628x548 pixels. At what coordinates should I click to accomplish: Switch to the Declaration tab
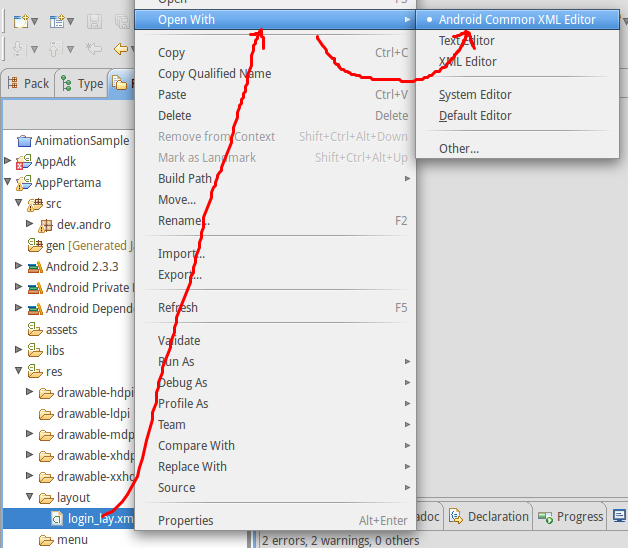point(489,517)
